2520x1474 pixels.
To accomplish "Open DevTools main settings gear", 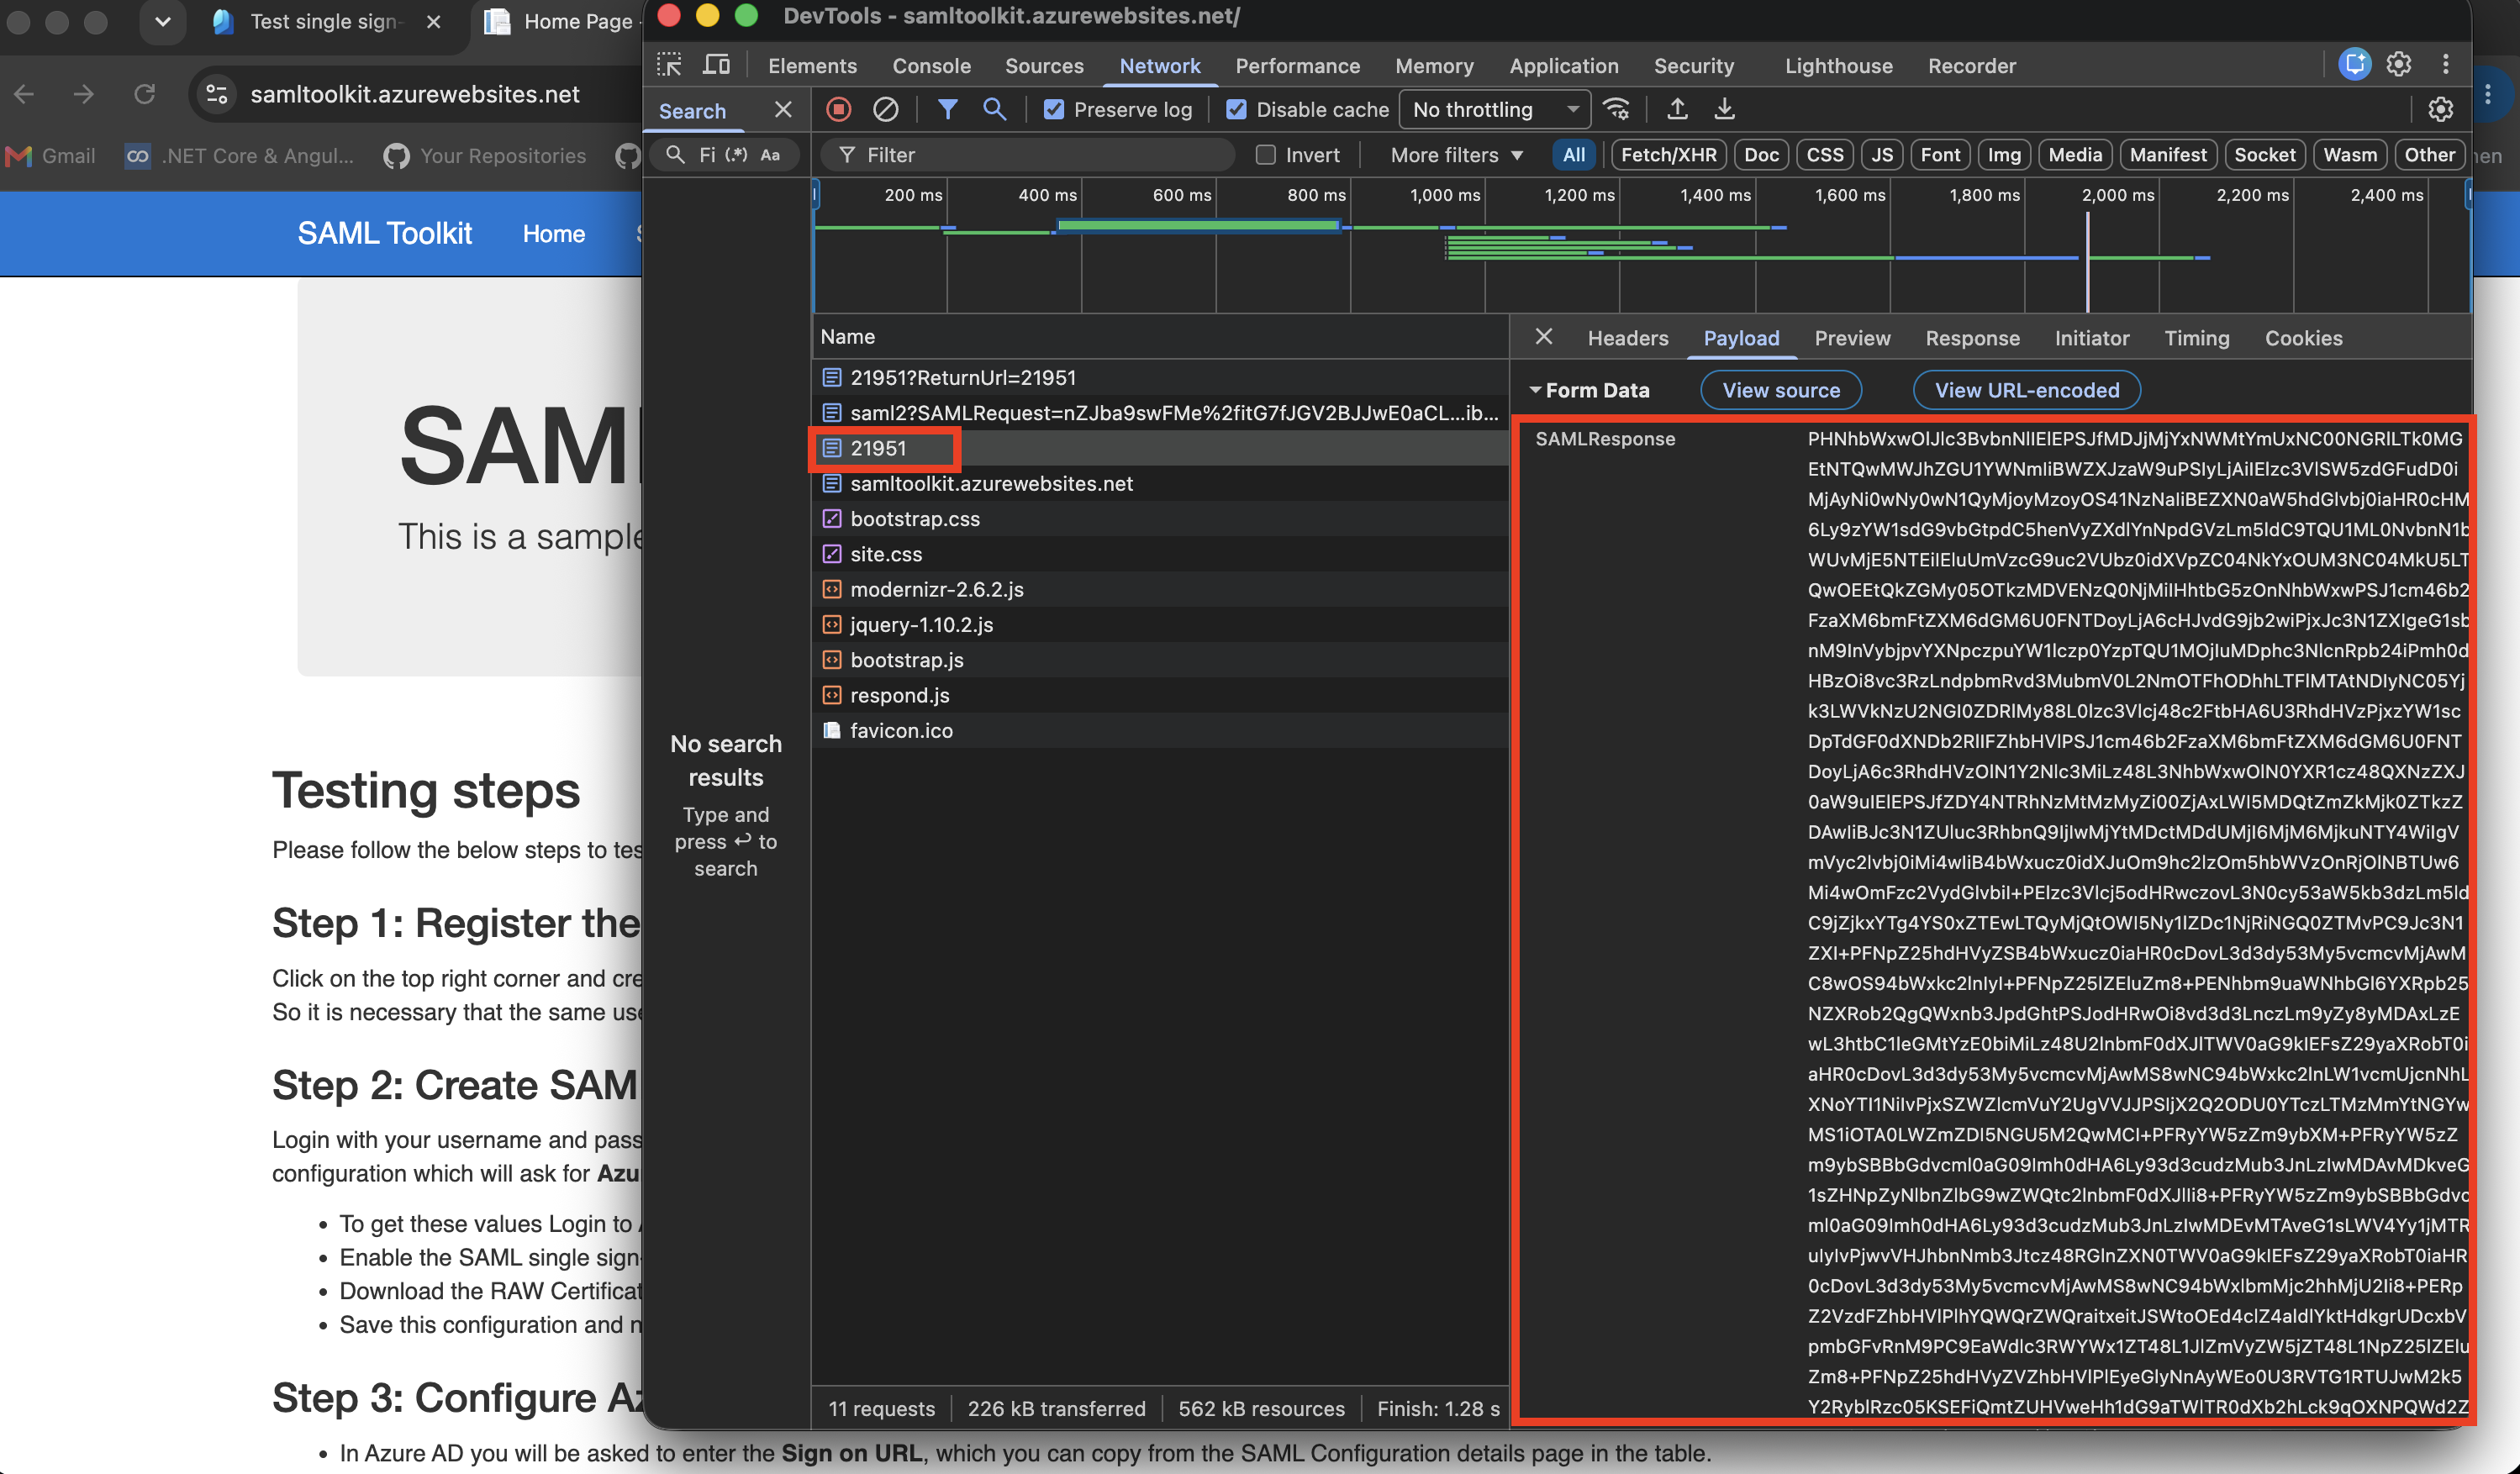I will point(2399,65).
